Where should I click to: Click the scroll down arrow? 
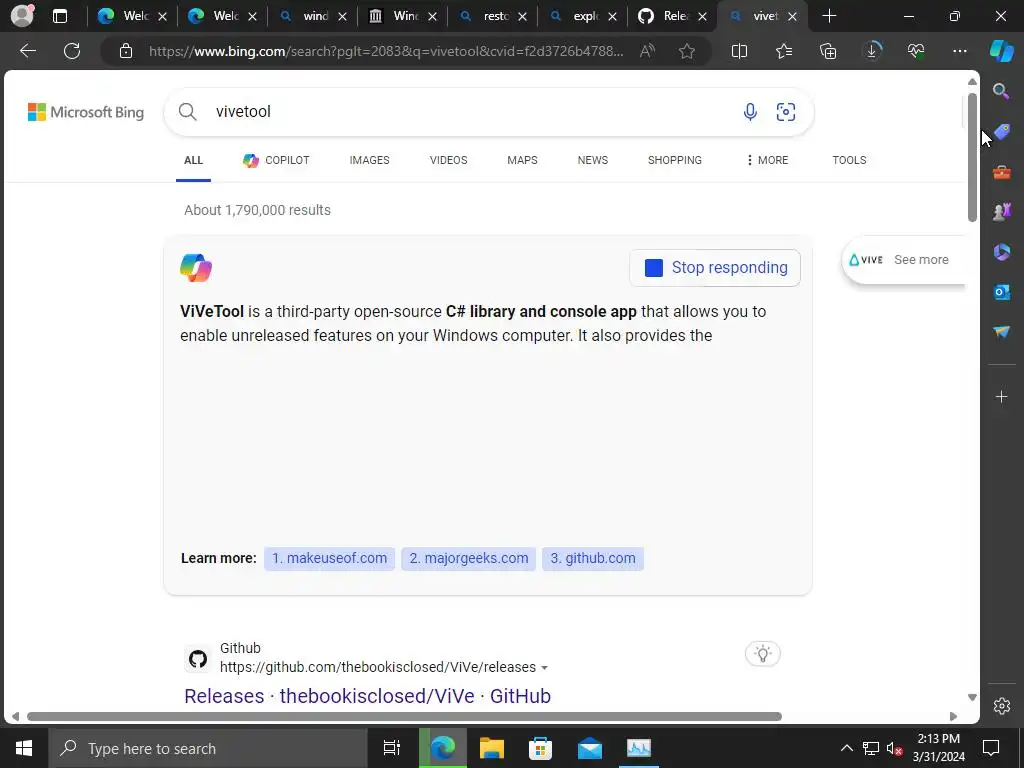(x=972, y=697)
